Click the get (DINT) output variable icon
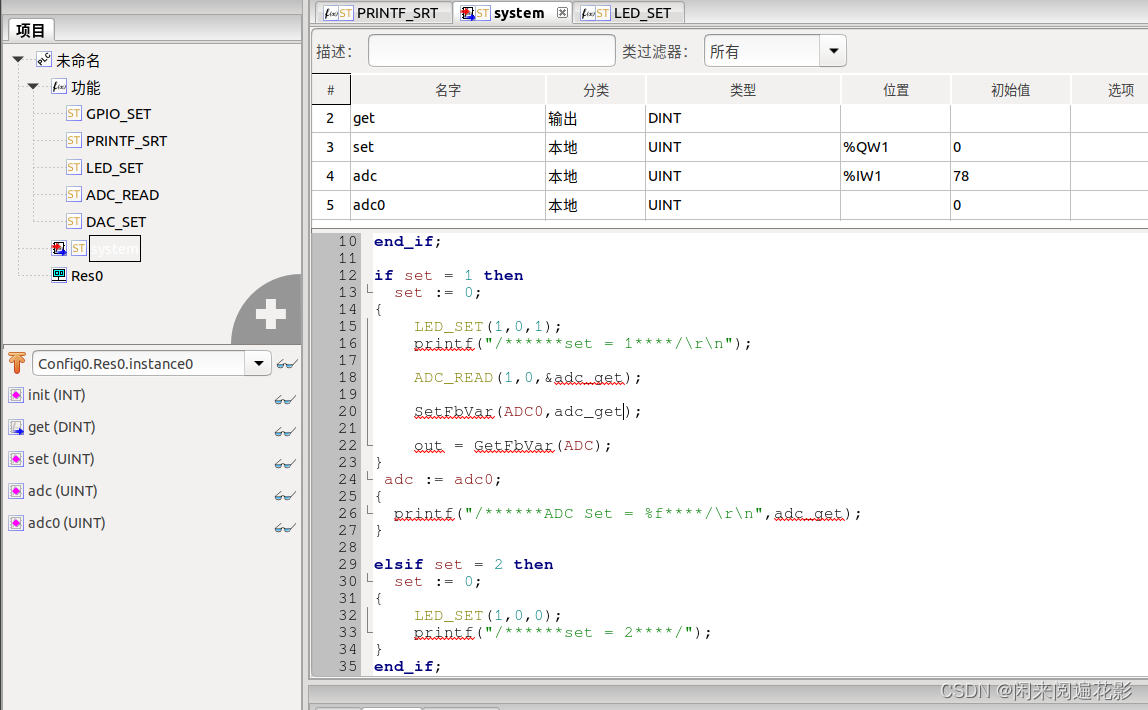Viewport: 1148px width, 710px height. 14,427
